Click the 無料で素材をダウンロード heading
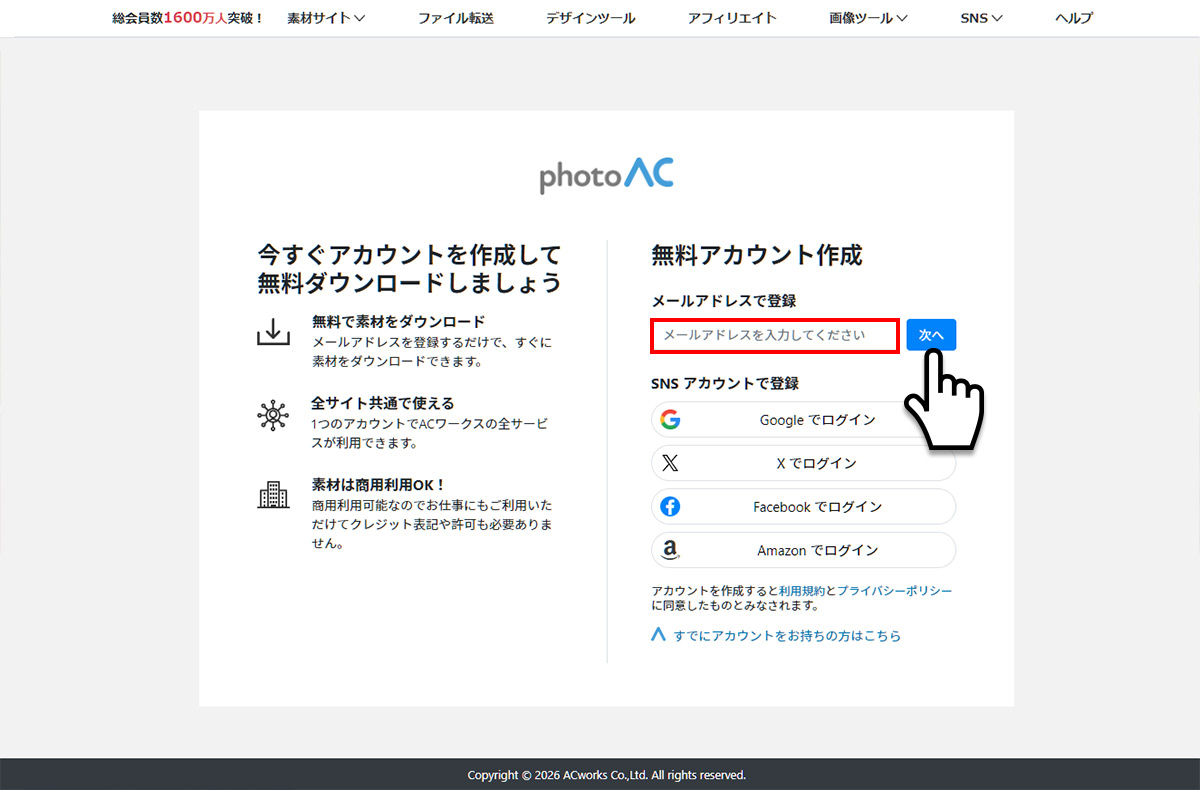 click(x=398, y=321)
